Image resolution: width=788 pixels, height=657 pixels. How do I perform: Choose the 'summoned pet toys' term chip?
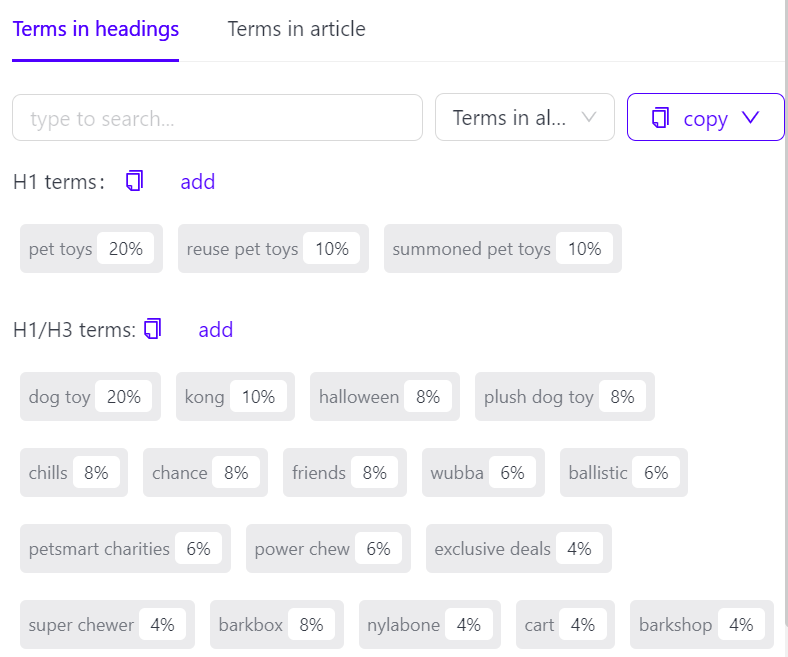(502, 249)
